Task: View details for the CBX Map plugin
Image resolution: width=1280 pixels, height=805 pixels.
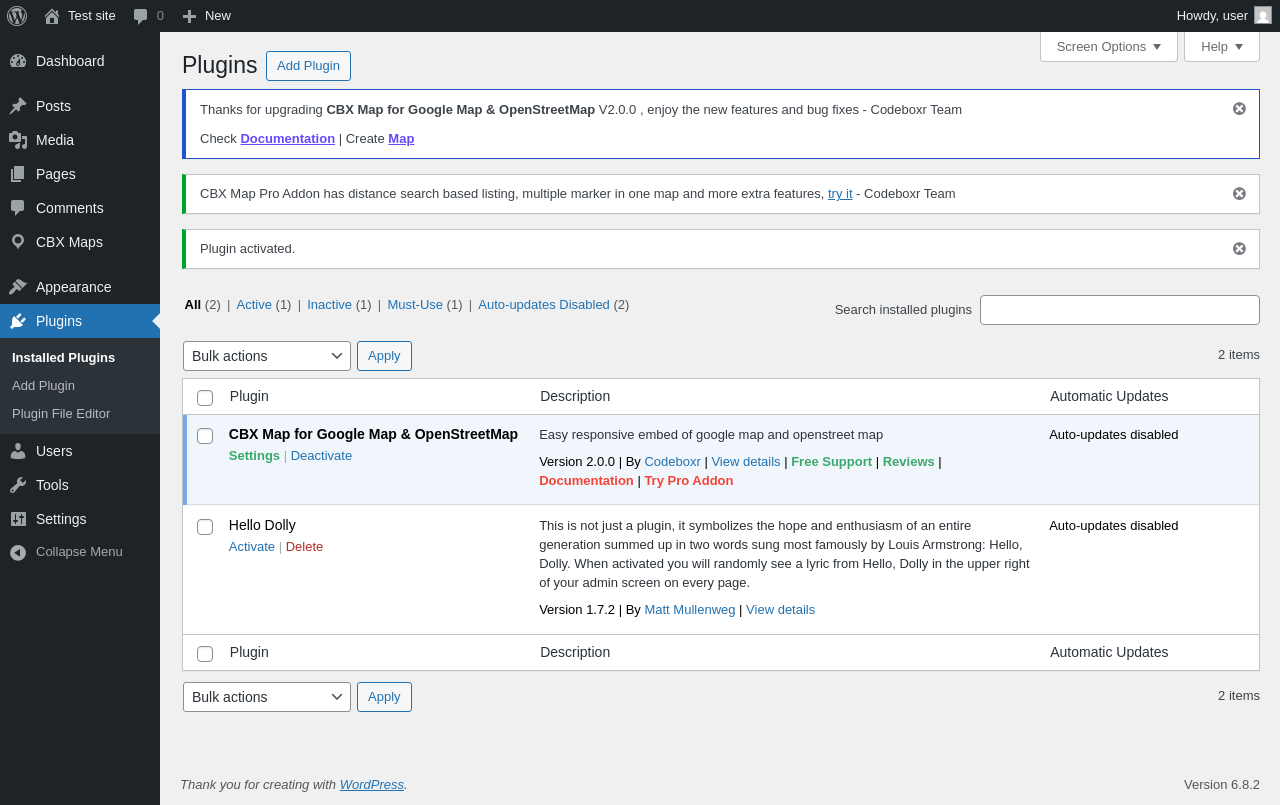Action: click(x=746, y=462)
